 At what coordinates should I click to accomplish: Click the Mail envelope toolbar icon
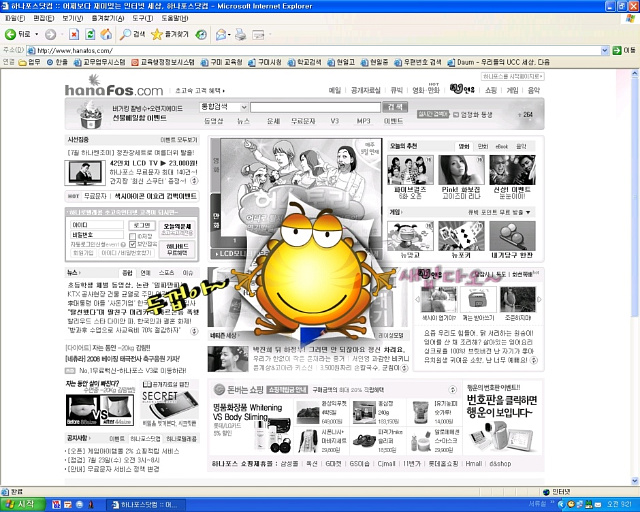click(221, 35)
